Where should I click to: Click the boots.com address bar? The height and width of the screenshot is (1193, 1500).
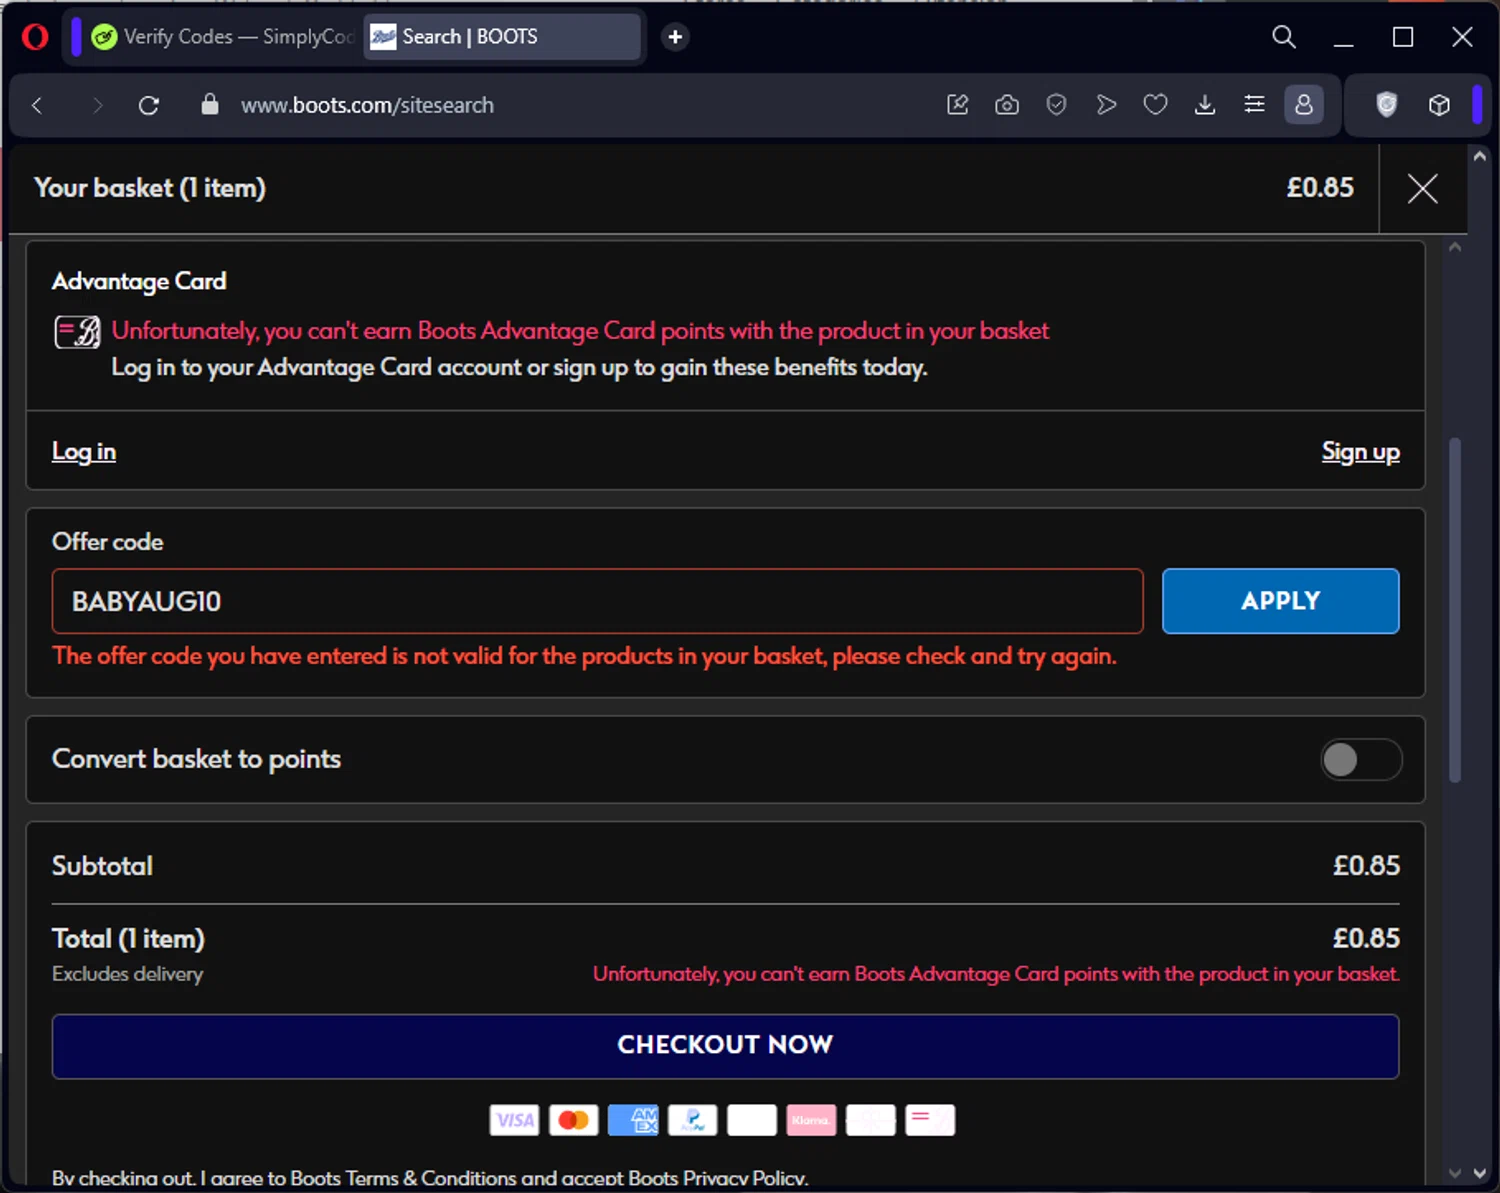click(x=367, y=105)
